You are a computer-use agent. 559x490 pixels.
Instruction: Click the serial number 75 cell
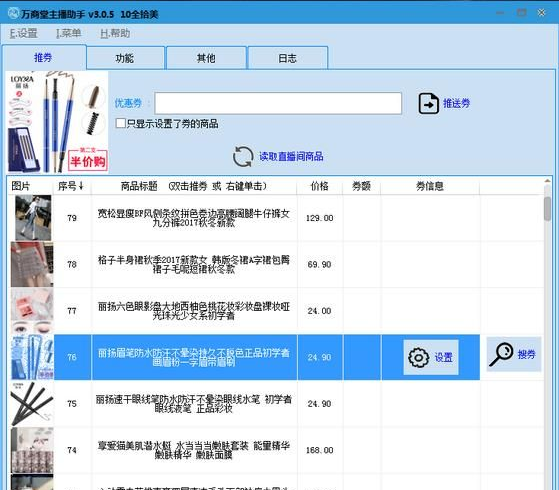click(x=72, y=403)
